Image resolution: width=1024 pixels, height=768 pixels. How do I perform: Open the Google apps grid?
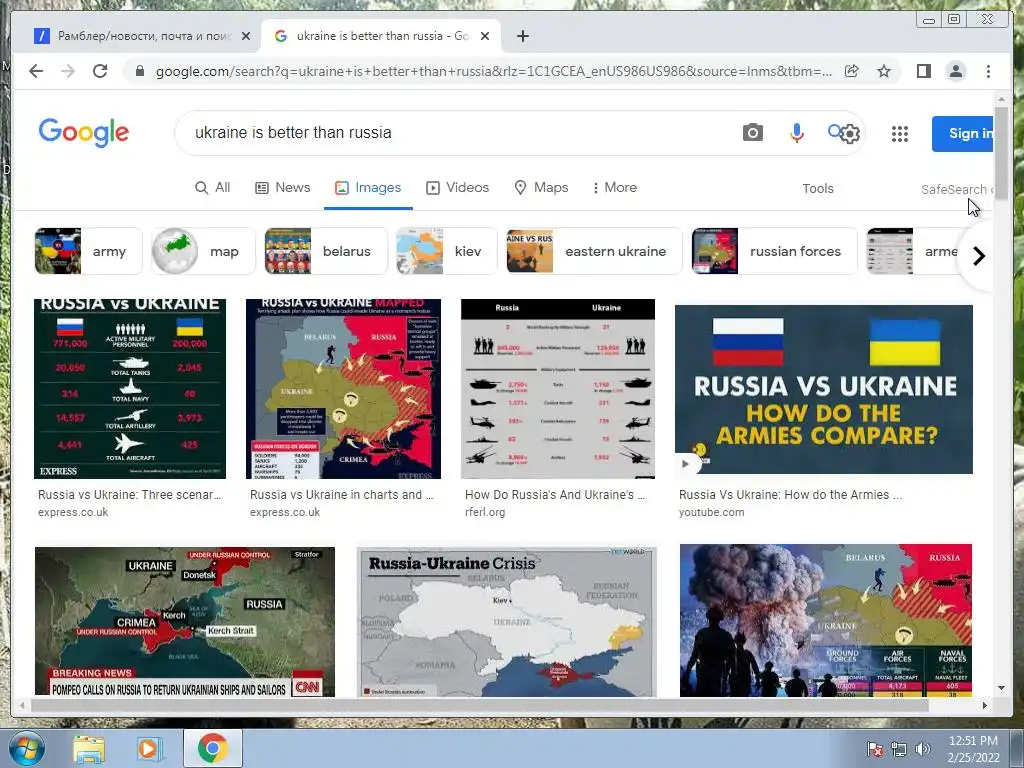(900, 134)
